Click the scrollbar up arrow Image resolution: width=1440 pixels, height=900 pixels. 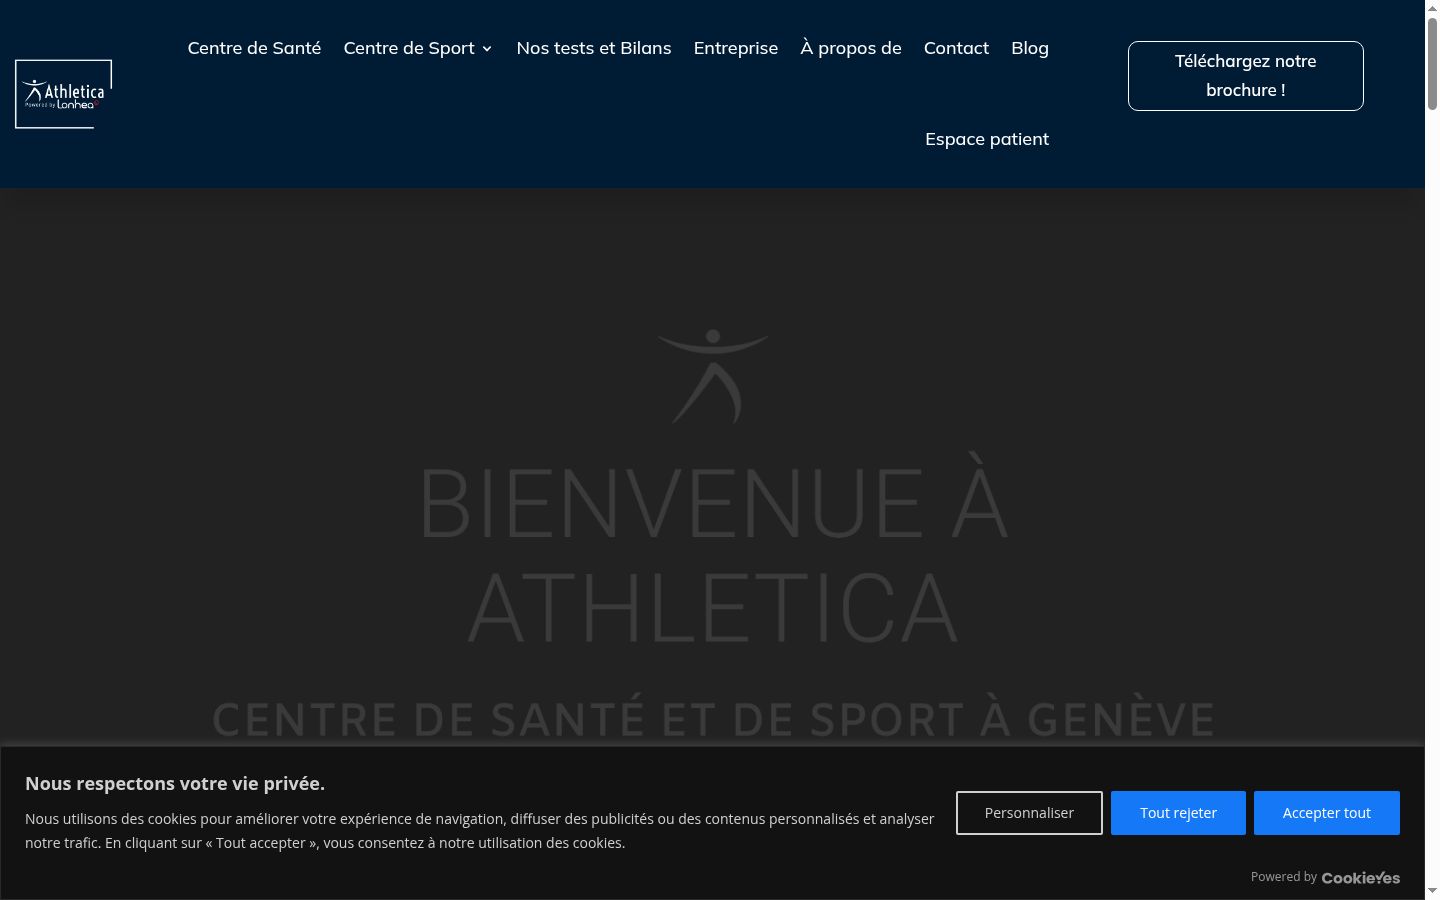click(x=1432, y=8)
